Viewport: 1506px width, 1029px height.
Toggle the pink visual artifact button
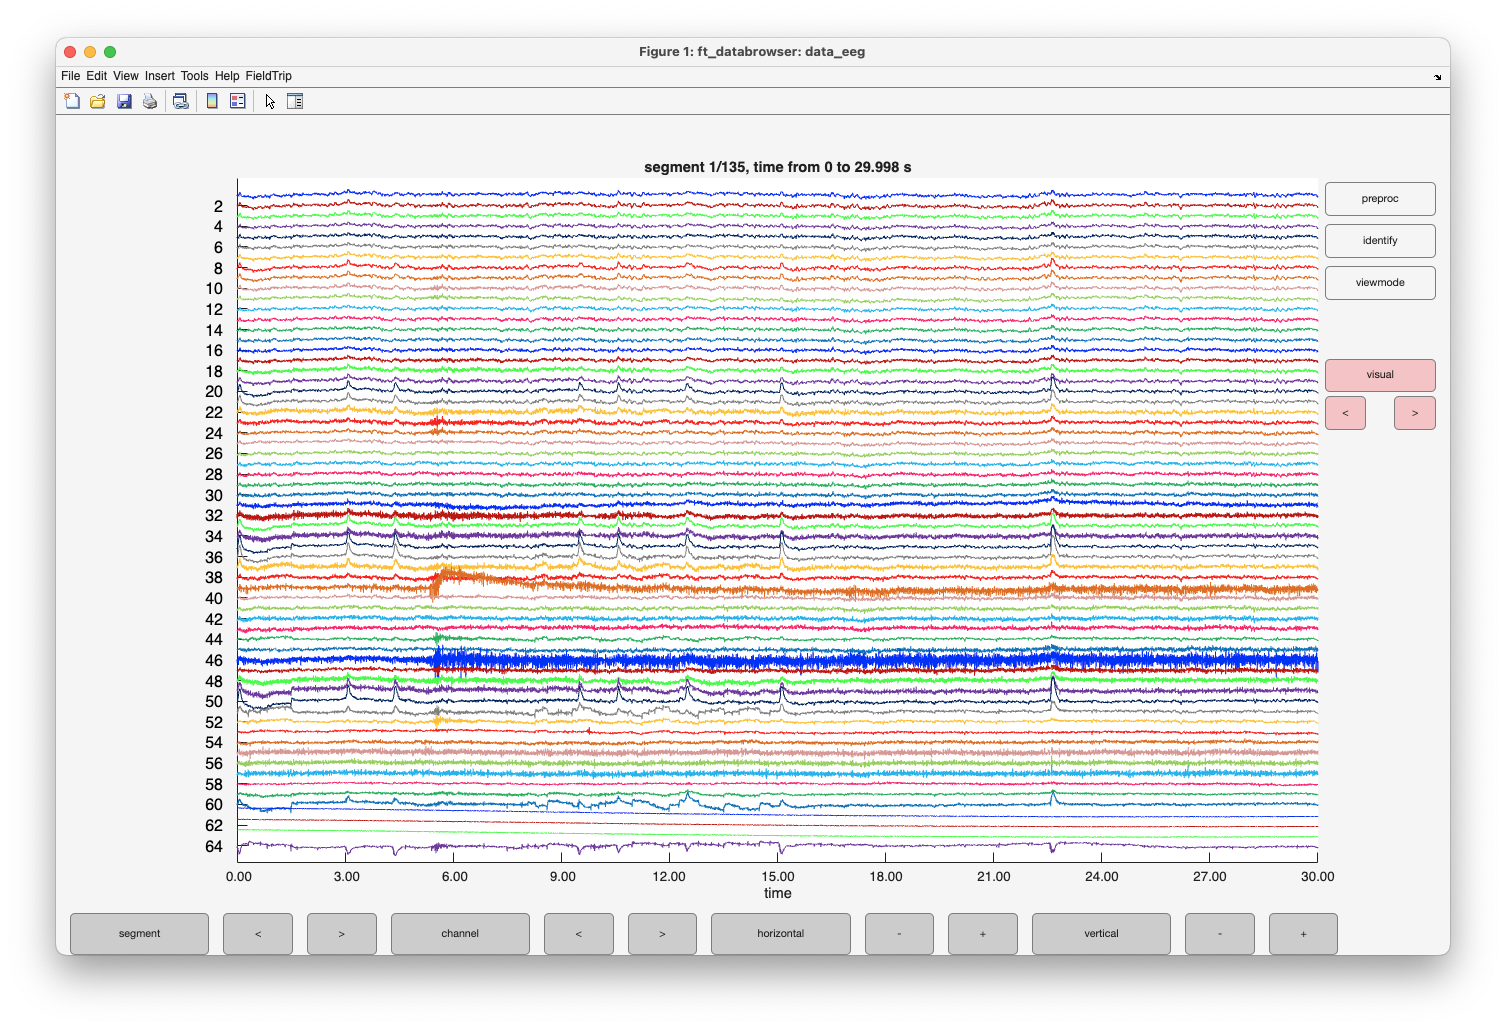point(1380,375)
